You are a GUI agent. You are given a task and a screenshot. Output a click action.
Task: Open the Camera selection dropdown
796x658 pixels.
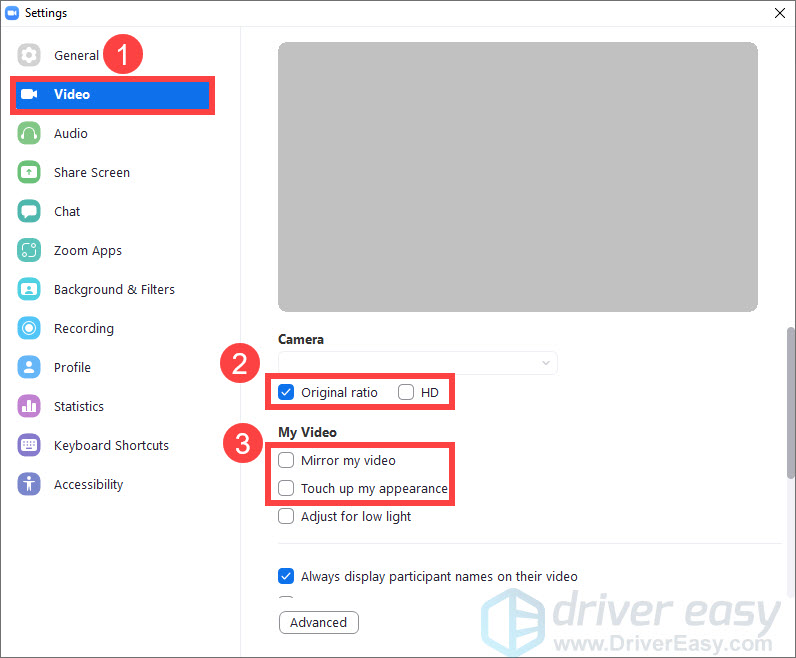click(417, 363)
